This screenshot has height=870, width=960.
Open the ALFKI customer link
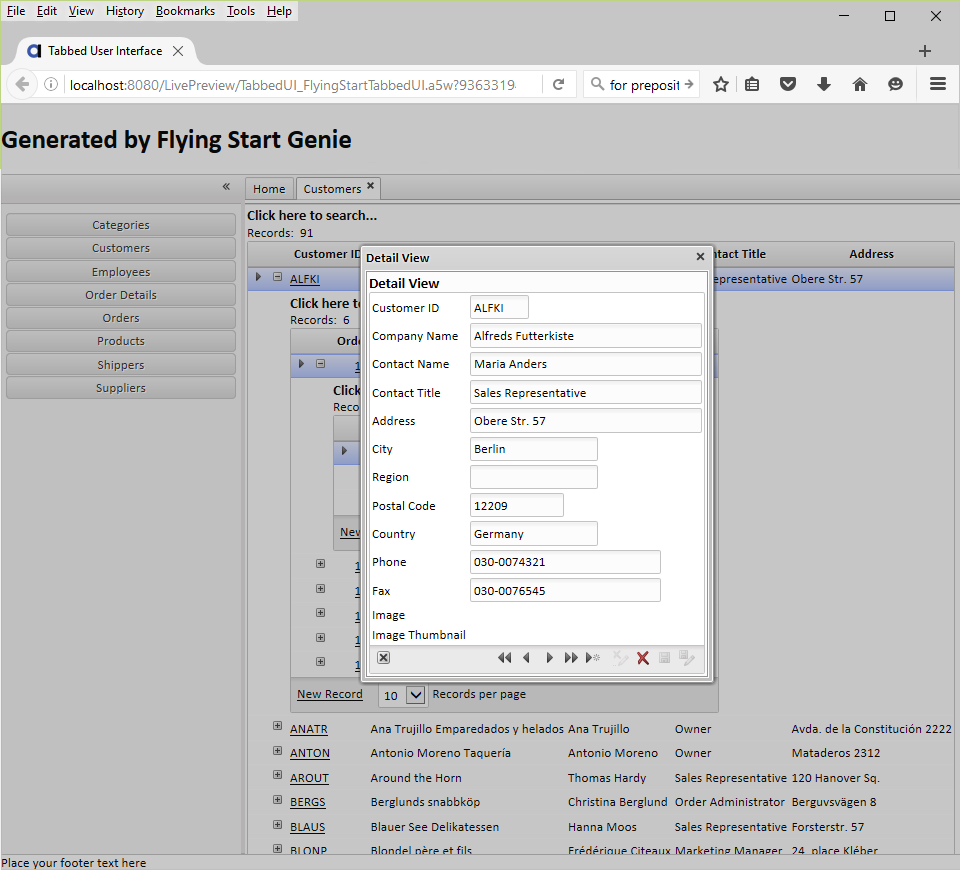tap(305, 279)
